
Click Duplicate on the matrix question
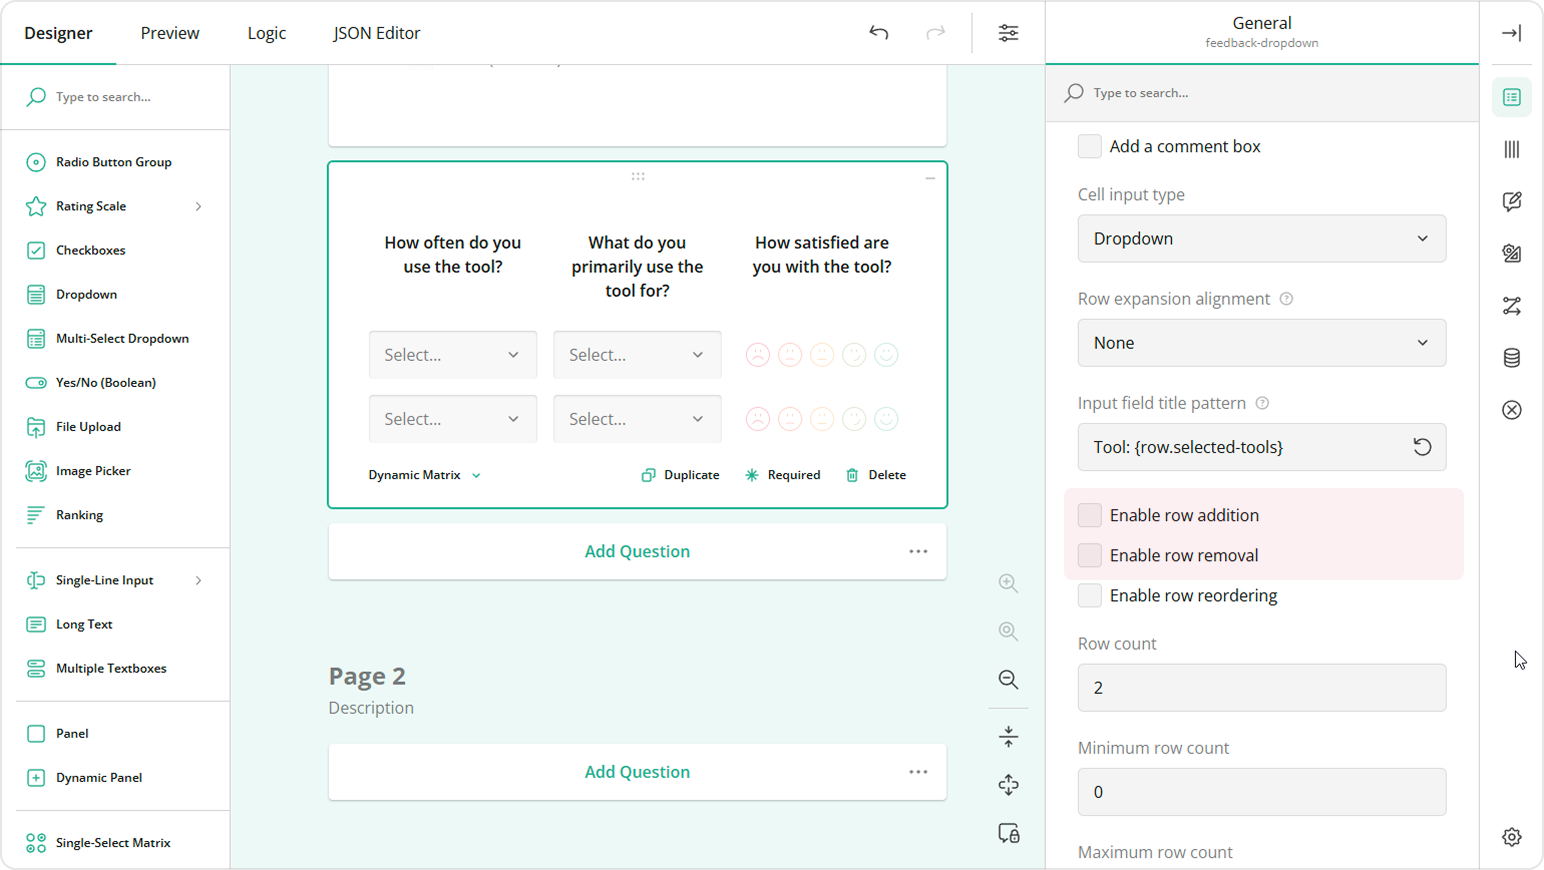[x=680, y=475]
